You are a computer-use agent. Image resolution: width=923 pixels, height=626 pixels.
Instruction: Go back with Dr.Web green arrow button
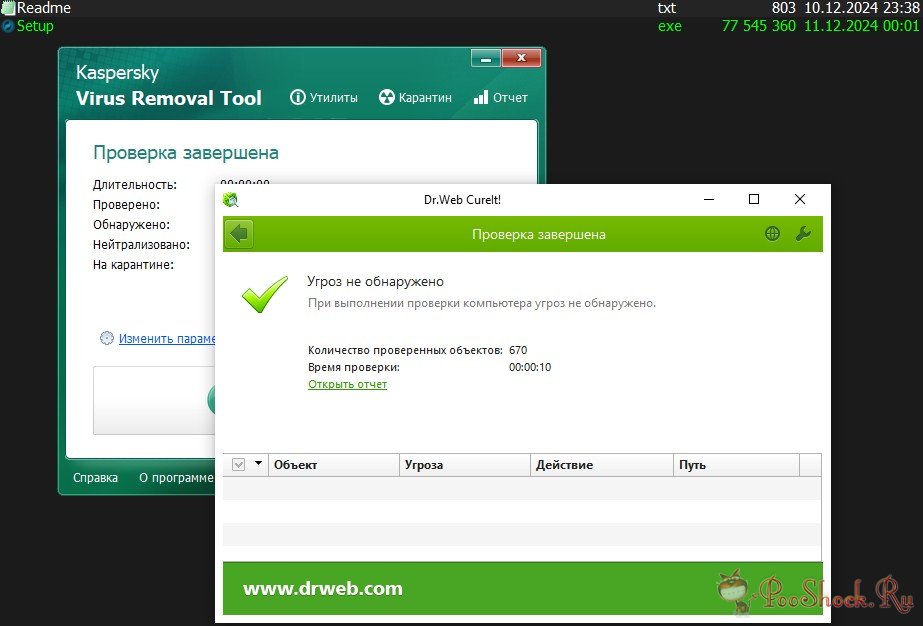[239, 234]
